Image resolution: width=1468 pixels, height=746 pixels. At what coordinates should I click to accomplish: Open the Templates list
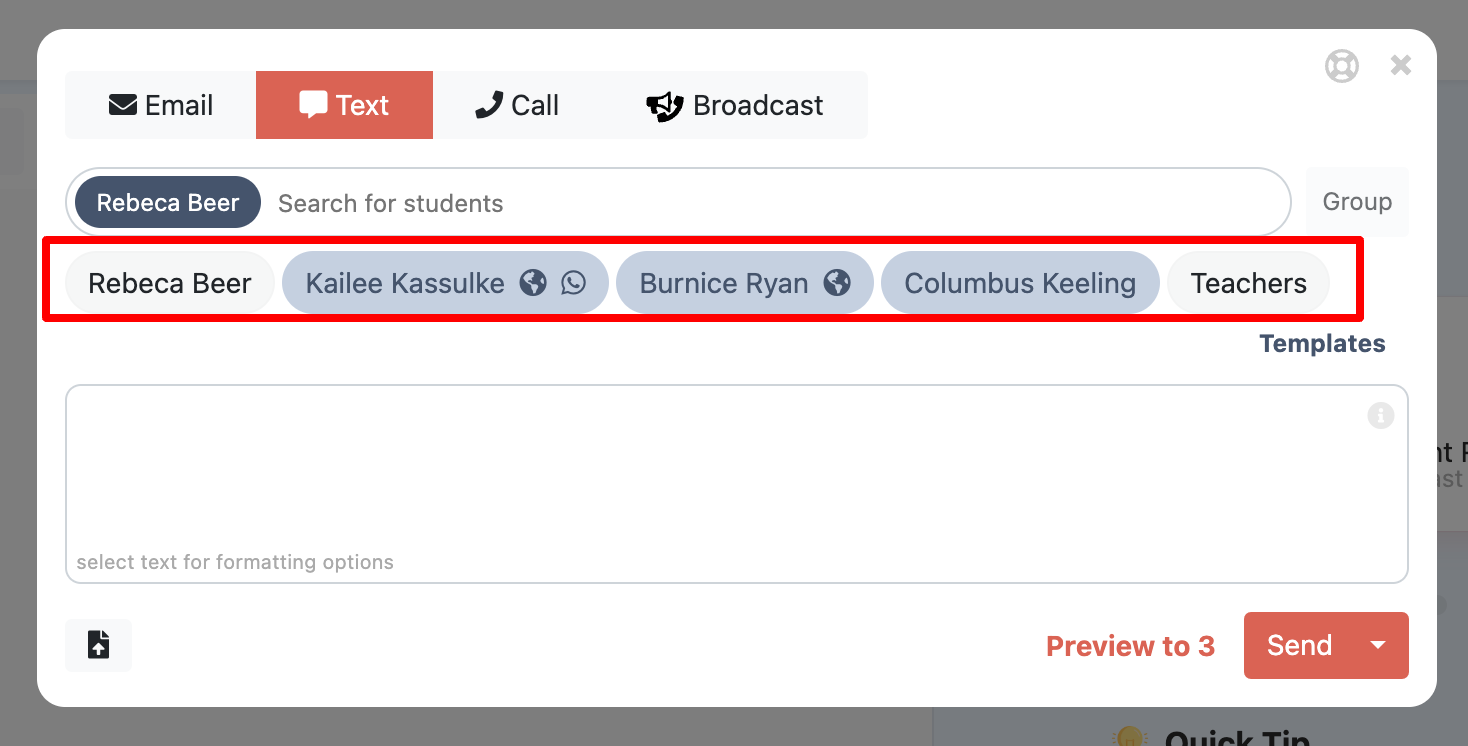click(x=1322, y=344)
